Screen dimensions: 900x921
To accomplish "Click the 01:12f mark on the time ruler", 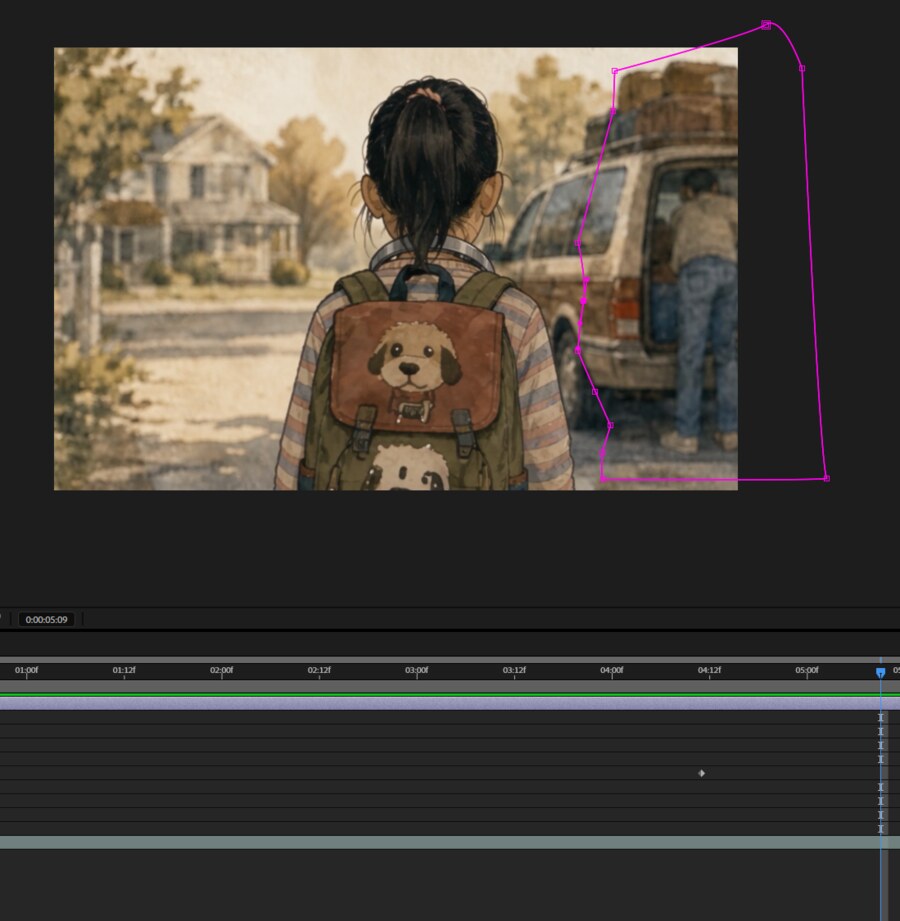I will pyautogui.click(x=124, y=670).
